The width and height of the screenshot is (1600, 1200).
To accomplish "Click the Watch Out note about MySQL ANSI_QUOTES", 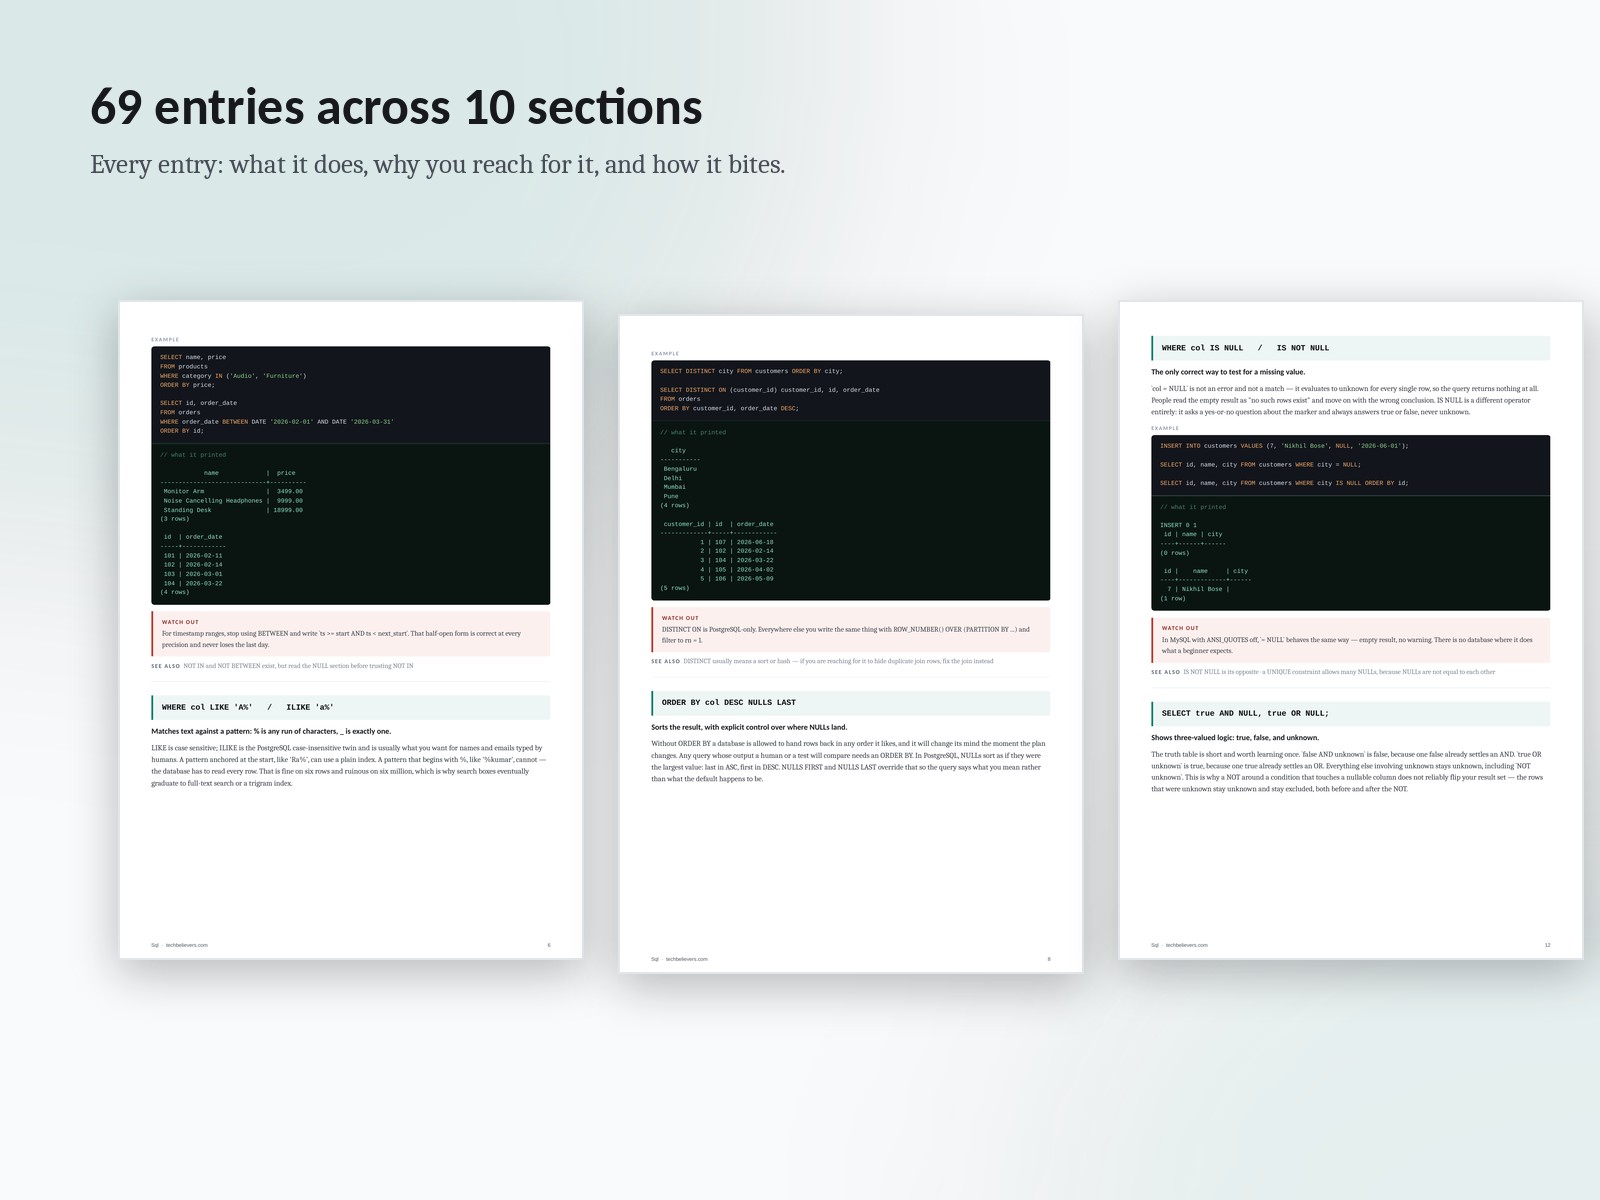I will pyautogui.click(x=1351, y=640).
